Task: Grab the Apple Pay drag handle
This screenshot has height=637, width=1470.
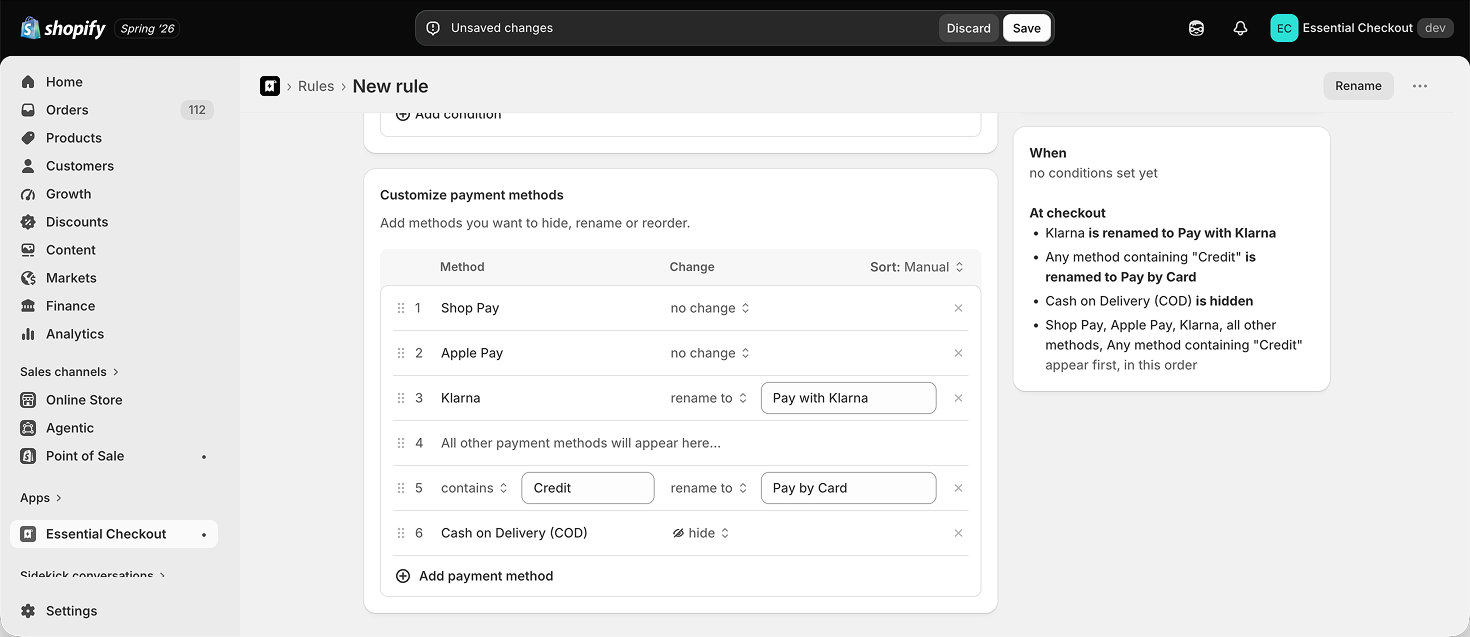Action: click(x=401, y=353)
